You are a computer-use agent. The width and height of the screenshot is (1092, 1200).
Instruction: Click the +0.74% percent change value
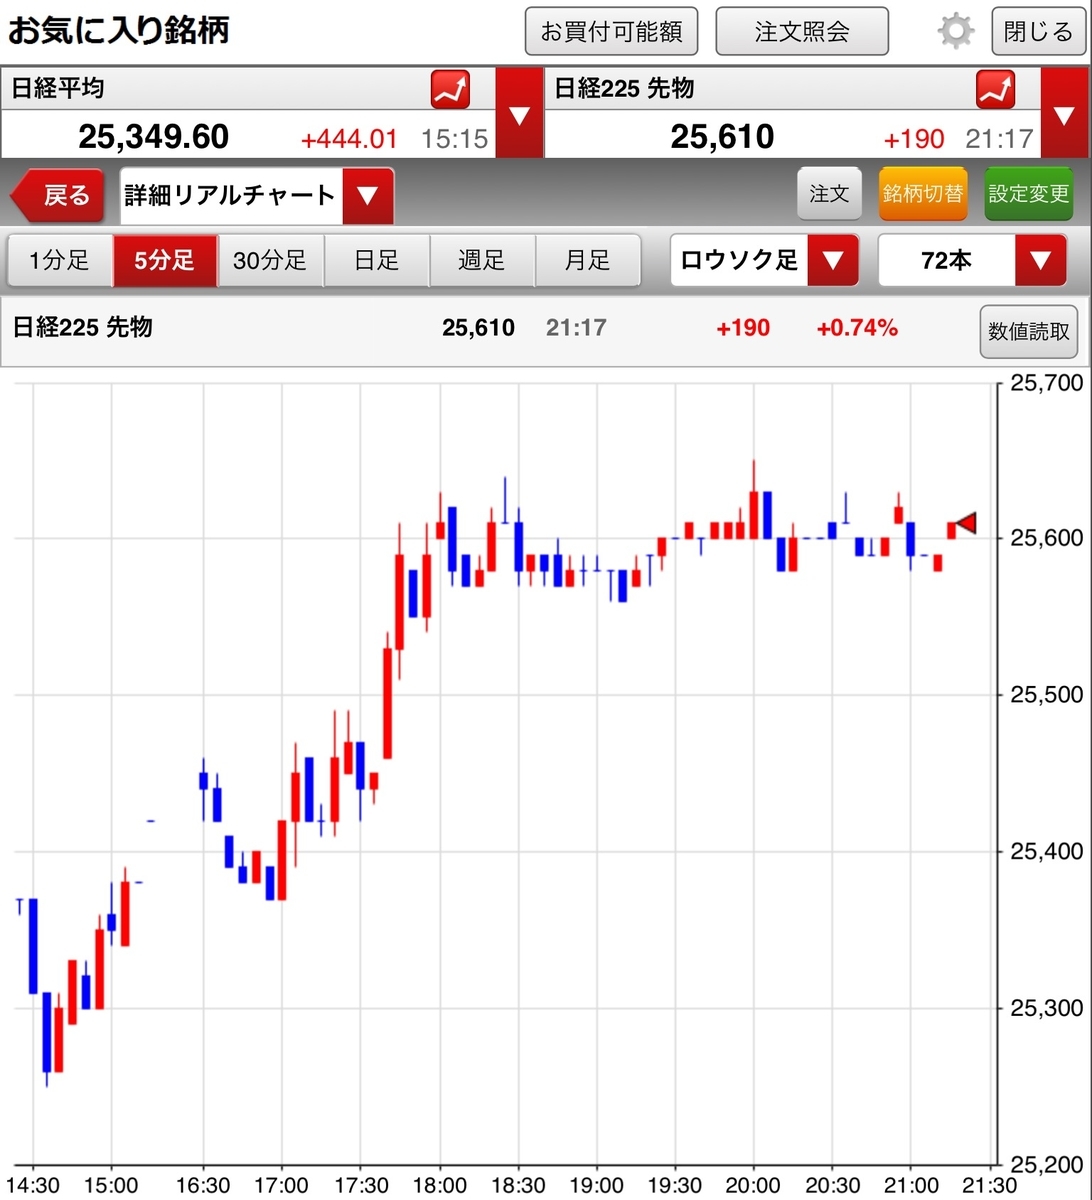click(x=857, y=327)
